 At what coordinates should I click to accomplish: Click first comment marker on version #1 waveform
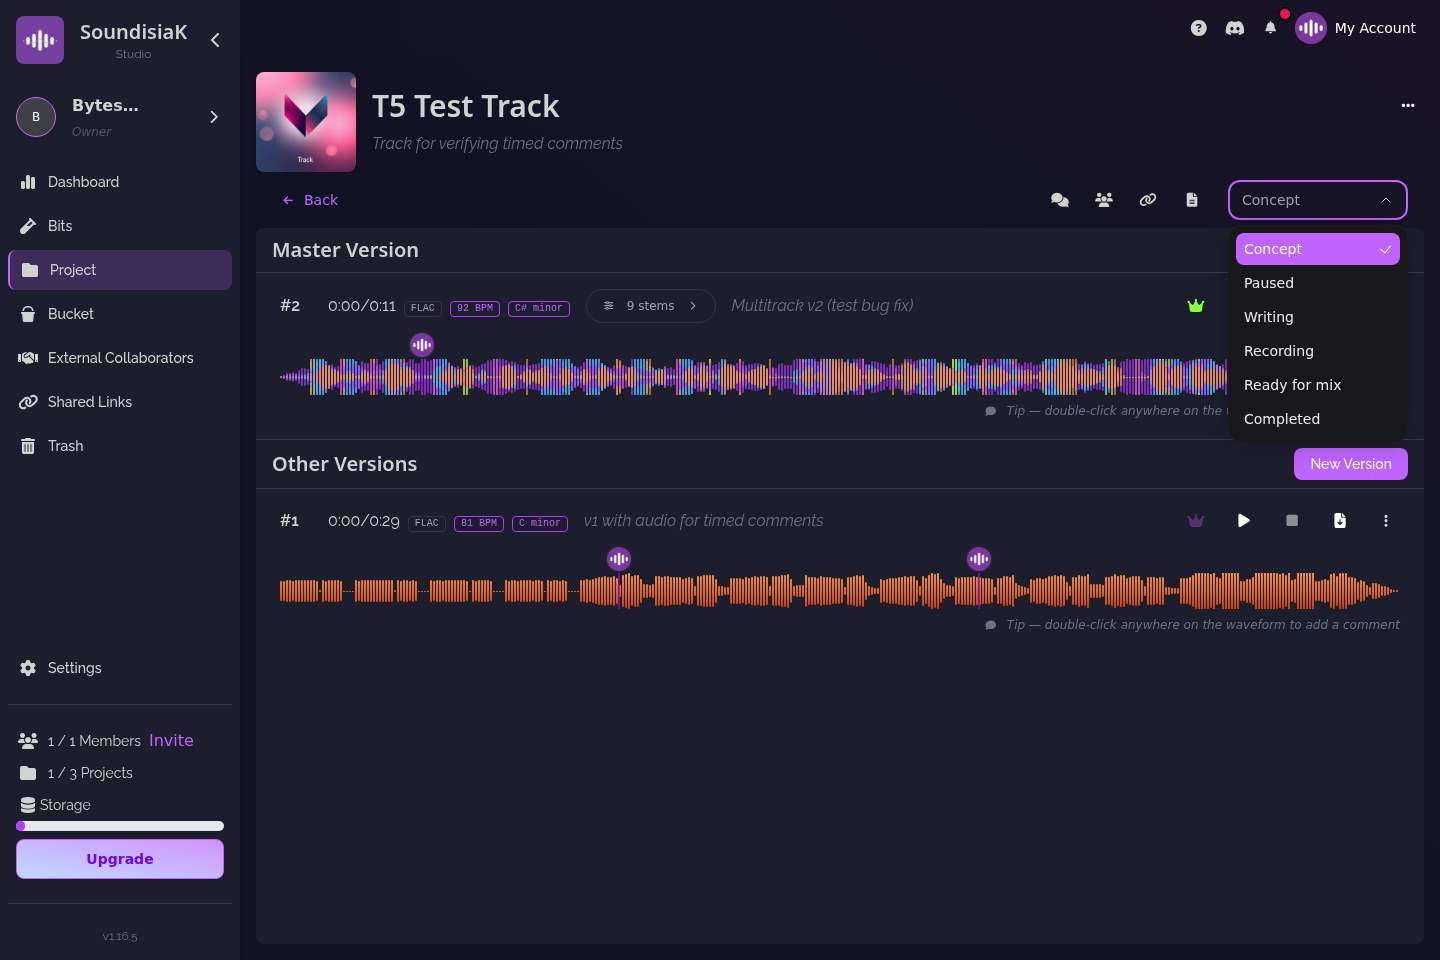[x=619, y=559]
